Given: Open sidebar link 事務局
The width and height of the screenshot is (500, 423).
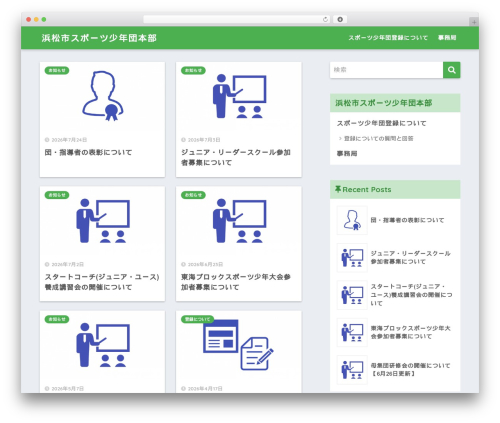Looking at the screenshot, I should click(x=347, y=153).
